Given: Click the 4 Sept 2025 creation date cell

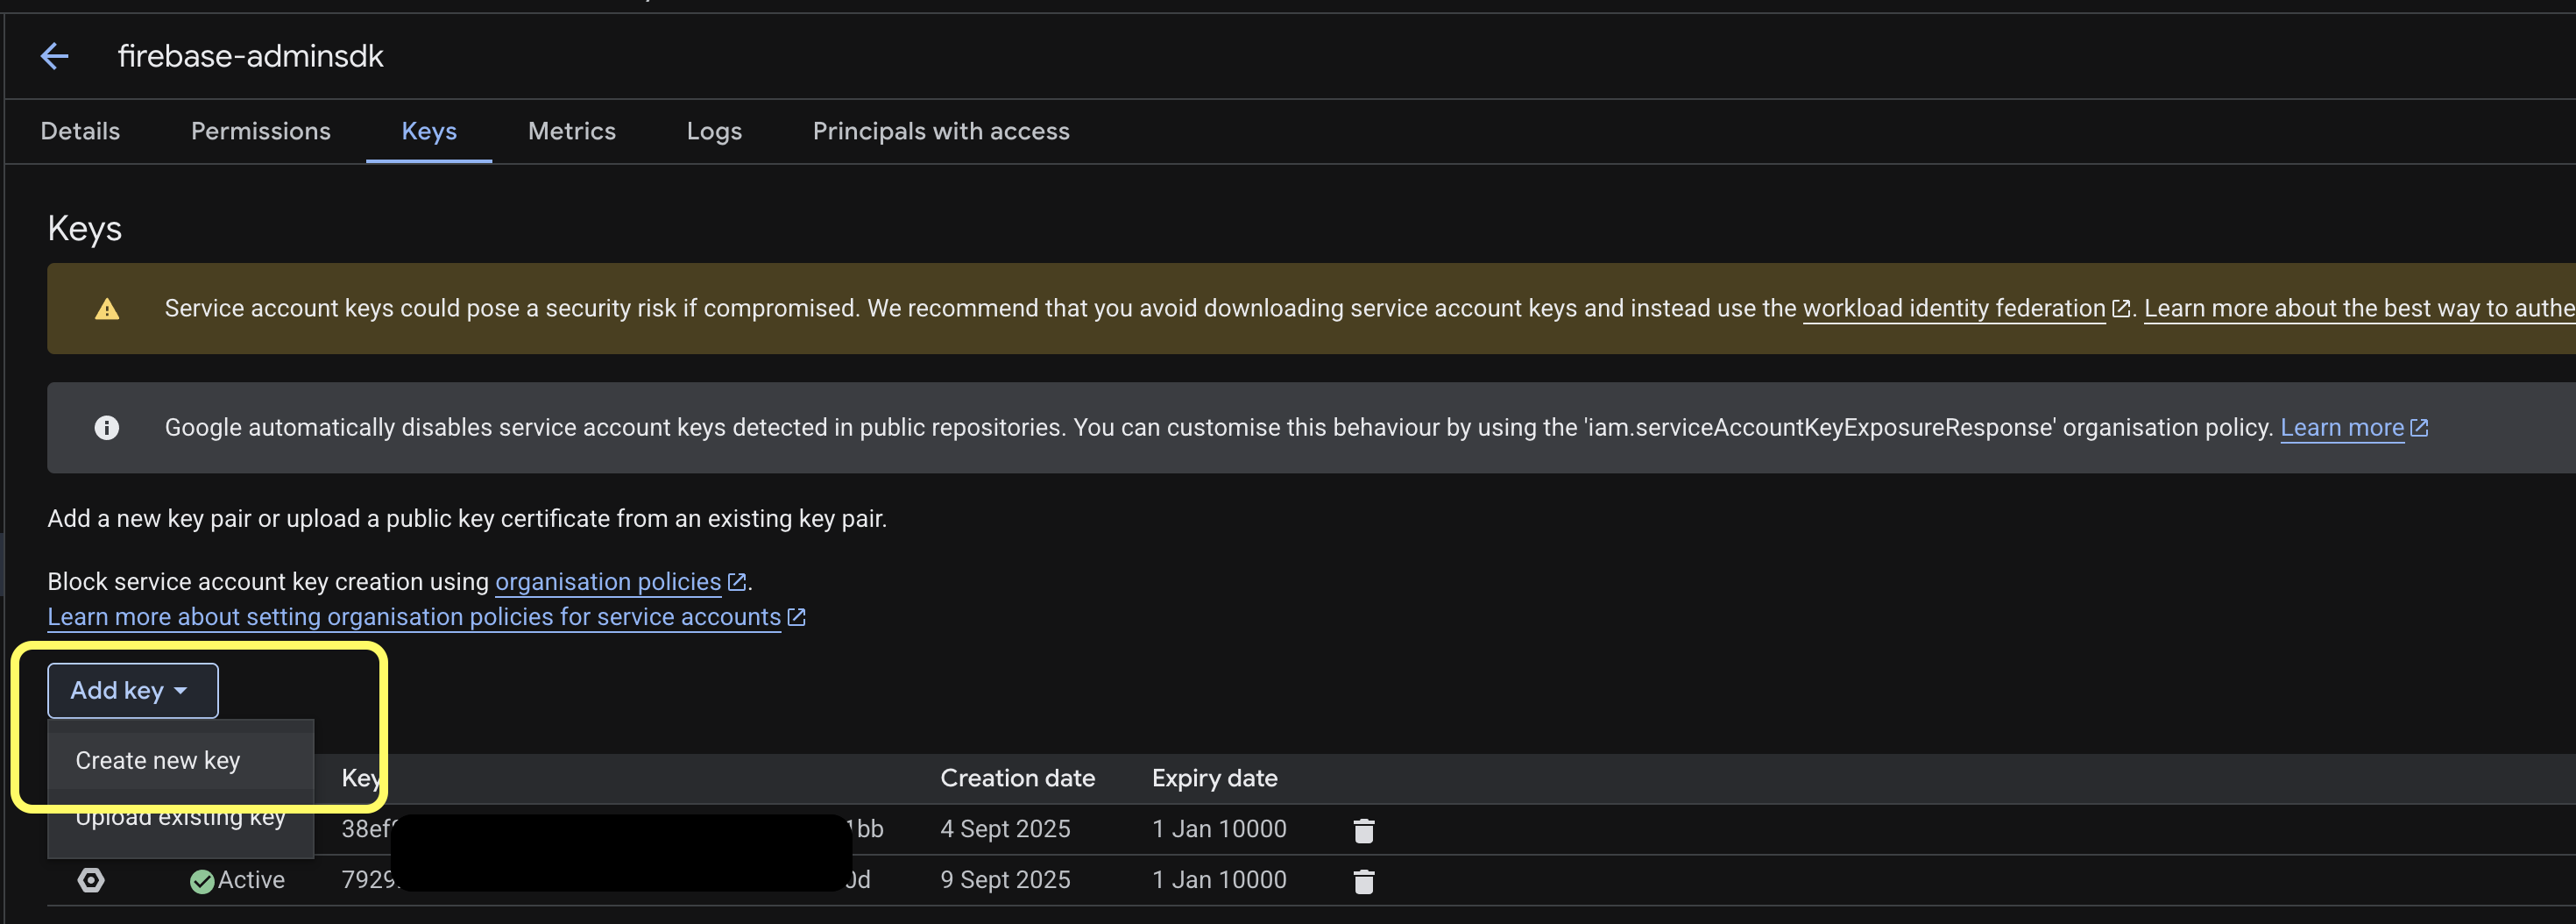Looking at the screenshot, I should click(1005, 829).
